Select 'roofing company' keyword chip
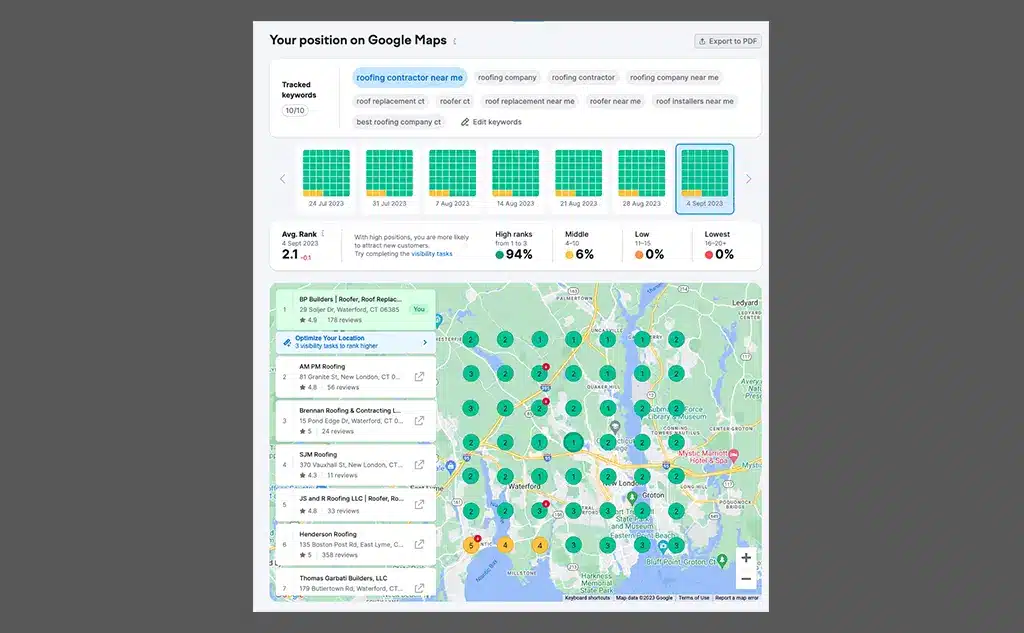Screen dimensions: 1024x633 pos(507,78)
